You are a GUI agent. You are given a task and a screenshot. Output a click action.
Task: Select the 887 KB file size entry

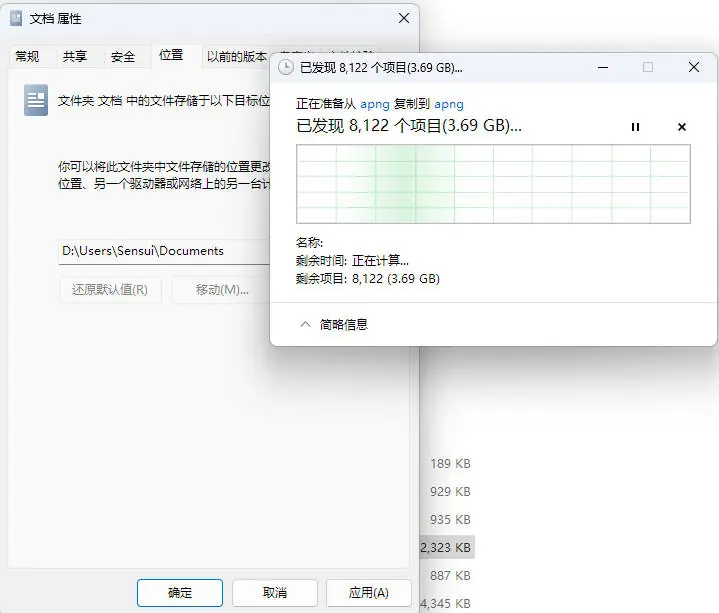click(450, 575)
